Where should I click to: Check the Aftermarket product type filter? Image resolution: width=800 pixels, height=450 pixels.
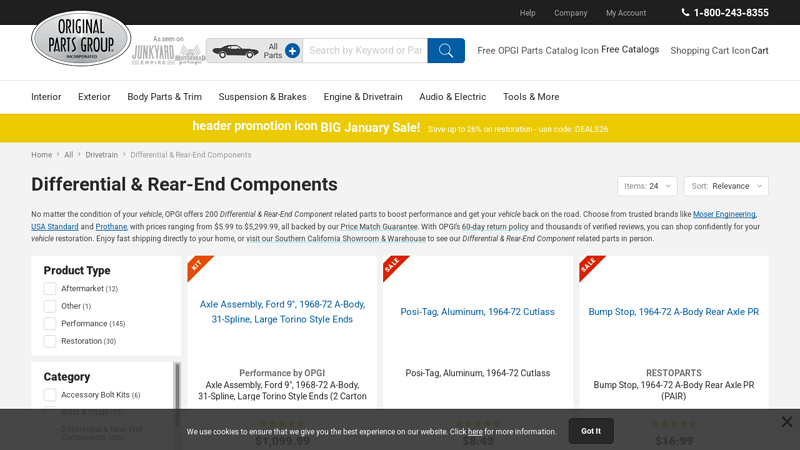pyautogui.click(x=50, y=288)
